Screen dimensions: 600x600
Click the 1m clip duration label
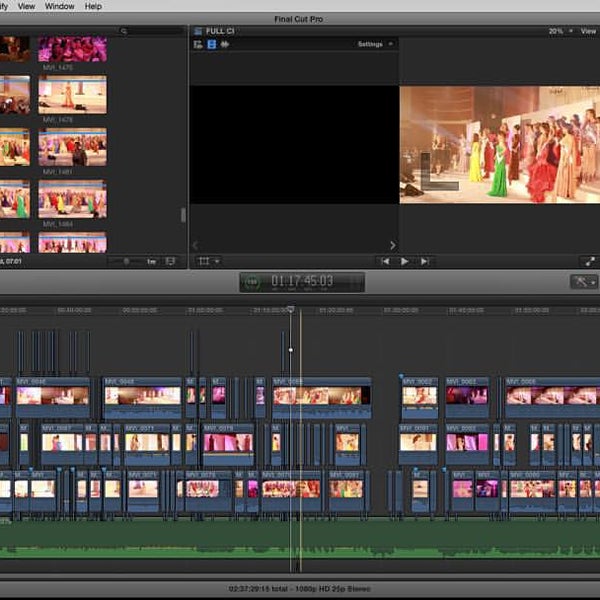(x=152, y=262)
